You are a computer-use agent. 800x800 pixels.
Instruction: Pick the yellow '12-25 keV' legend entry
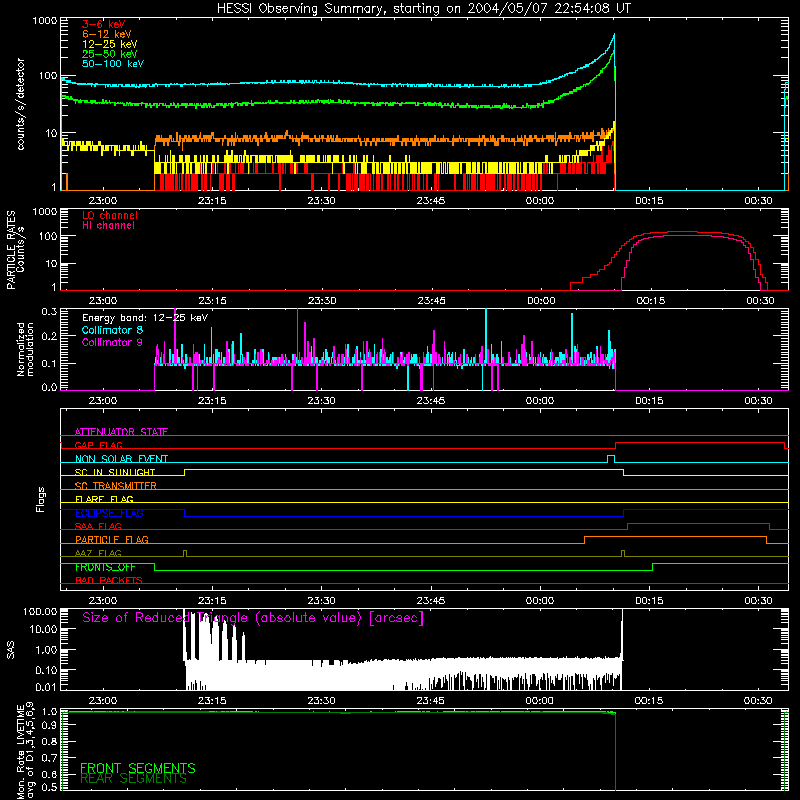[110, 44]
